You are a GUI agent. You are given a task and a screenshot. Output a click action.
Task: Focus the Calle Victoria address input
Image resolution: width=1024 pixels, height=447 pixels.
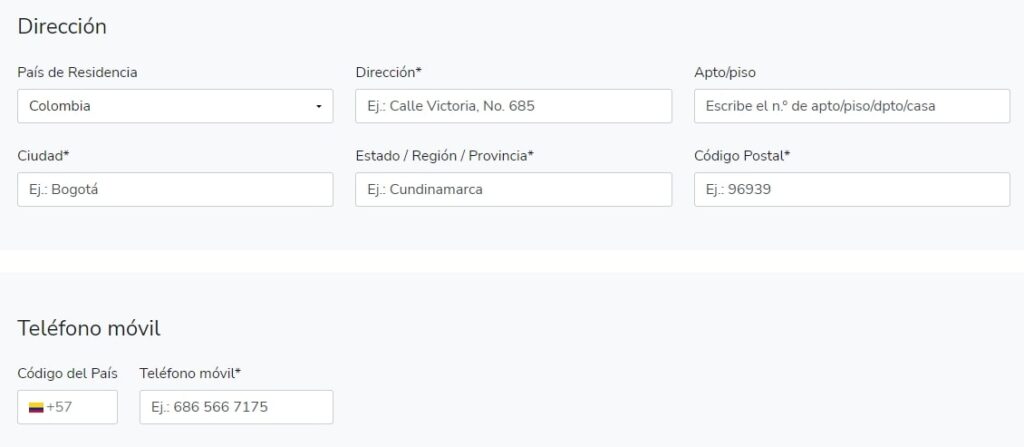513,106
